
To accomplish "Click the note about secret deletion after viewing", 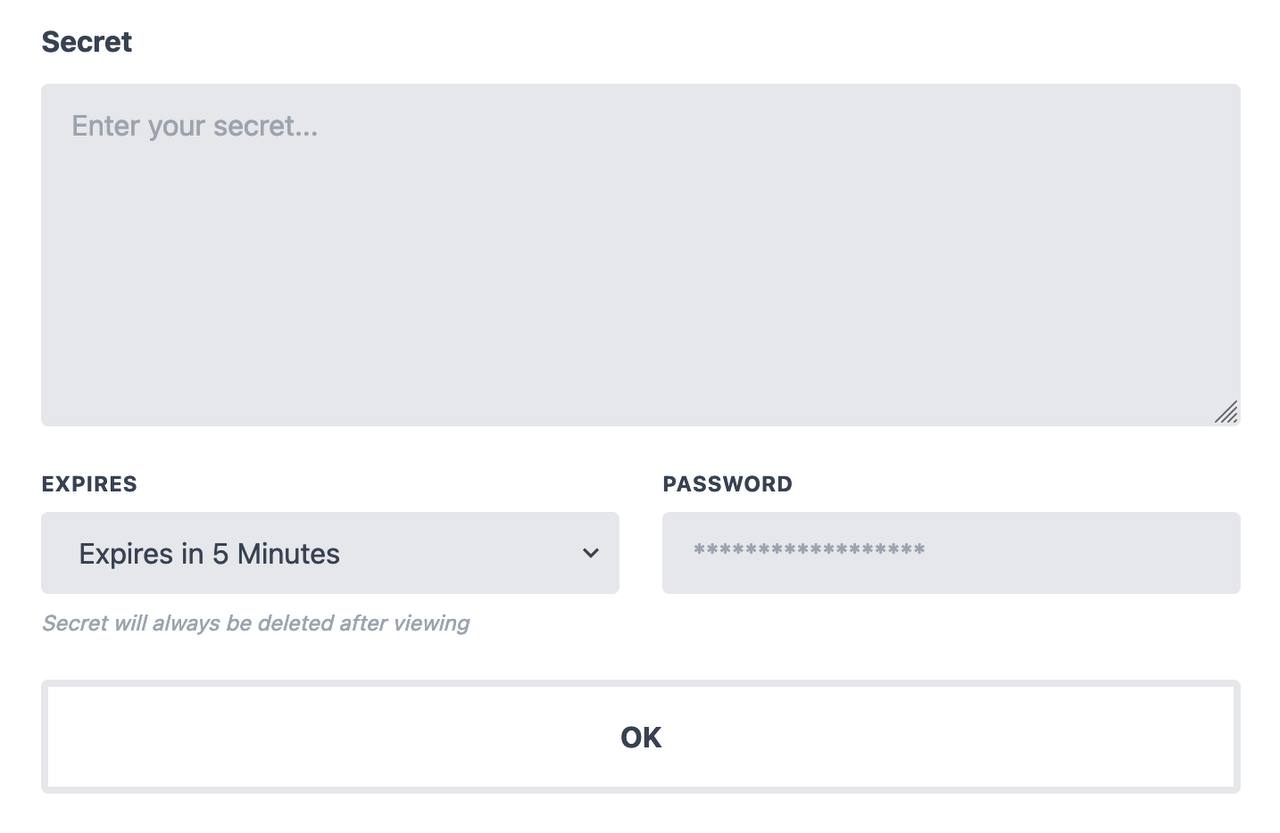I will pyautogui.click(x=255, y=623).
